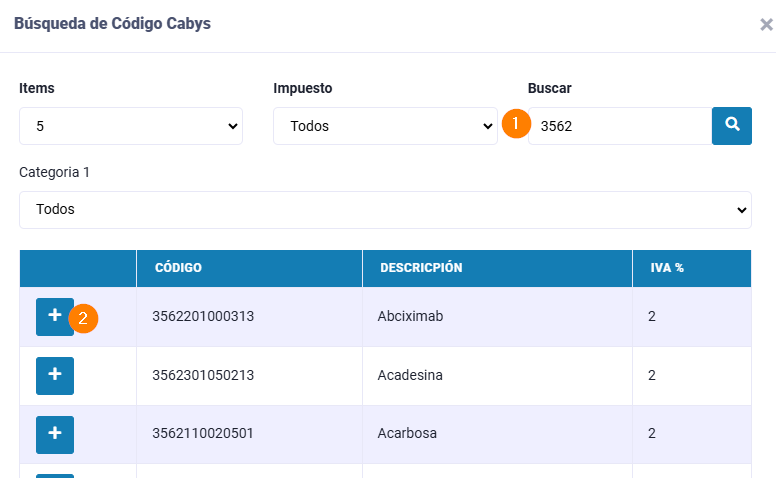Open the Categoria 1 dropdown
This screenshot has height=478, width=776.
click(385, 210)
